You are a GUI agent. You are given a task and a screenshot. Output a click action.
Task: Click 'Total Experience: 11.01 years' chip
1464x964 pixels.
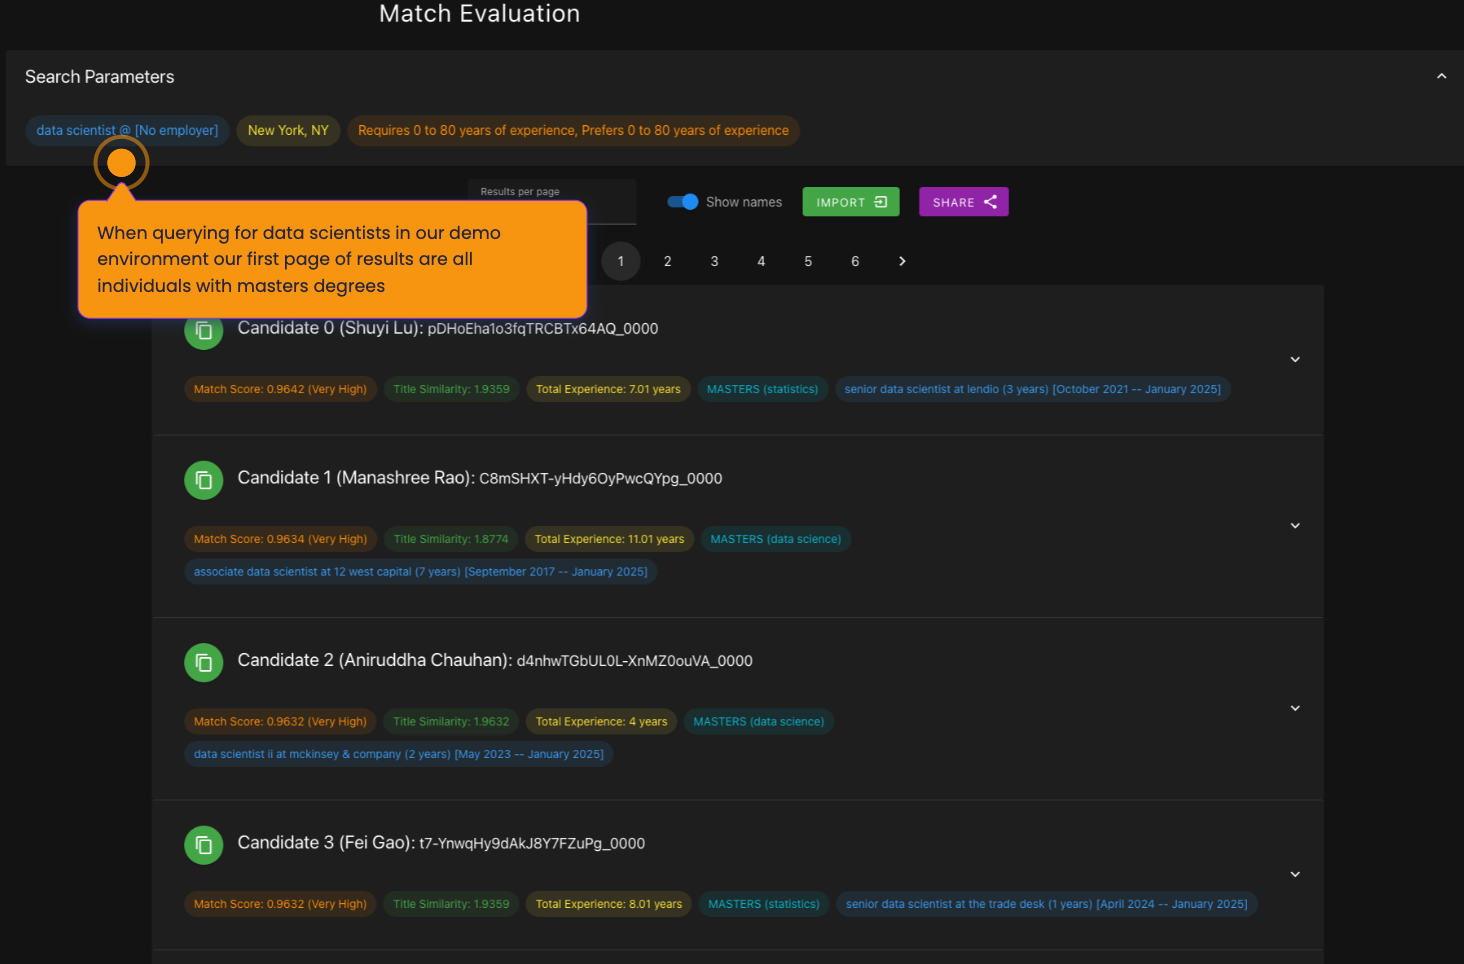pos(609,539)
